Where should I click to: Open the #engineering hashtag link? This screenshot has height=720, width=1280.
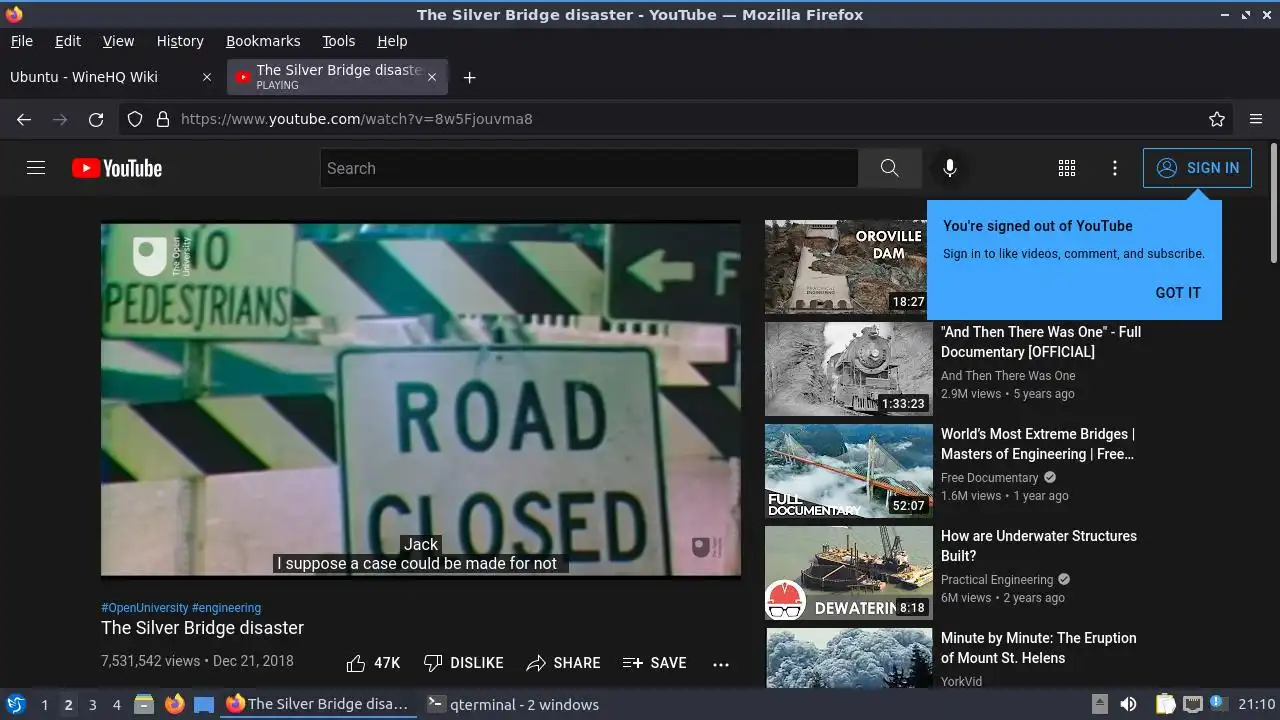pos(226,607)
